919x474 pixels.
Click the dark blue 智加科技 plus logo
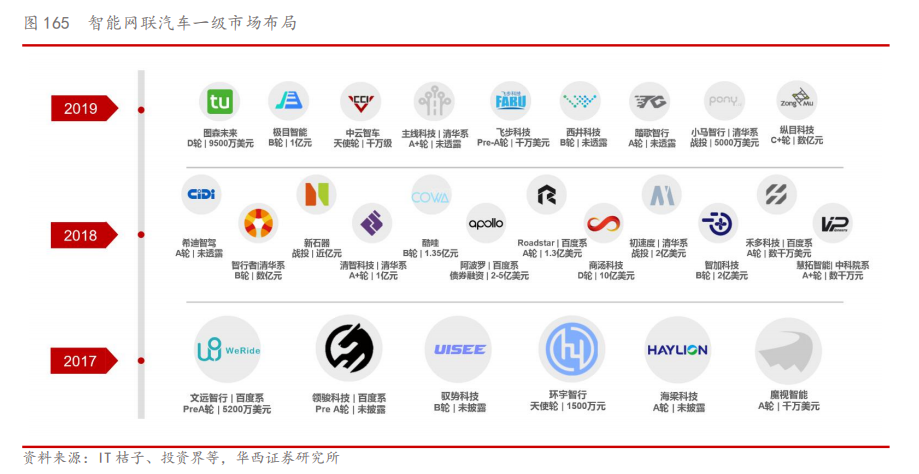pyautogui.click(x=719, y=223)
